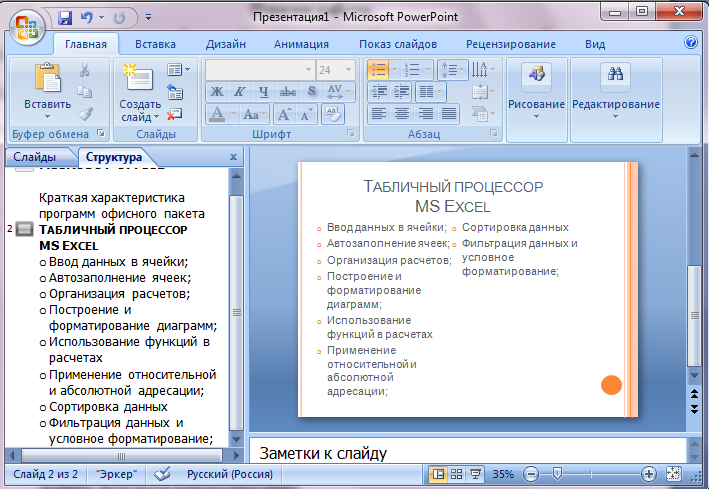Image resolution: width=709 pixels, height=489 pixels.
Task: Open the font size 24 dropdown
Action: (x=348, y=70)
